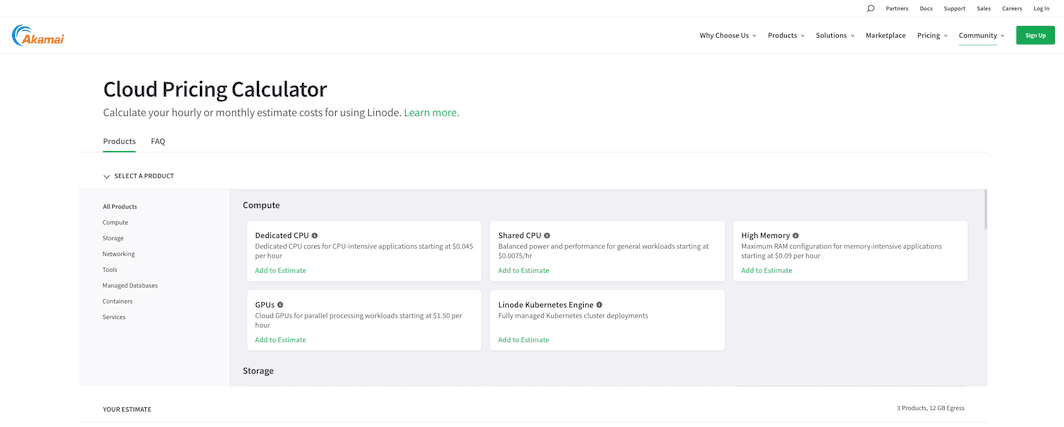Add Dedicated CPU to estimate
Image resolution: width=1064 pixels, height=427 pixels.
pyautogui.click(x=280, y=270)
